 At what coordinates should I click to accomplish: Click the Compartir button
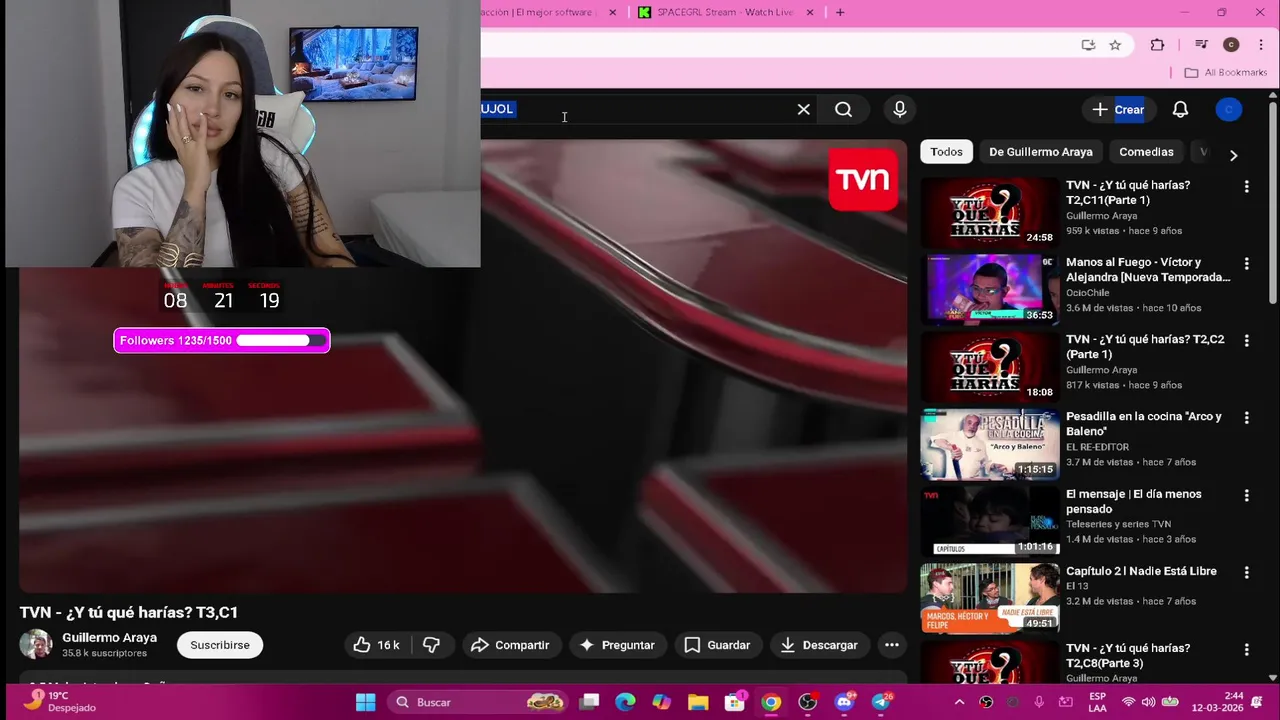coord(510,645)
